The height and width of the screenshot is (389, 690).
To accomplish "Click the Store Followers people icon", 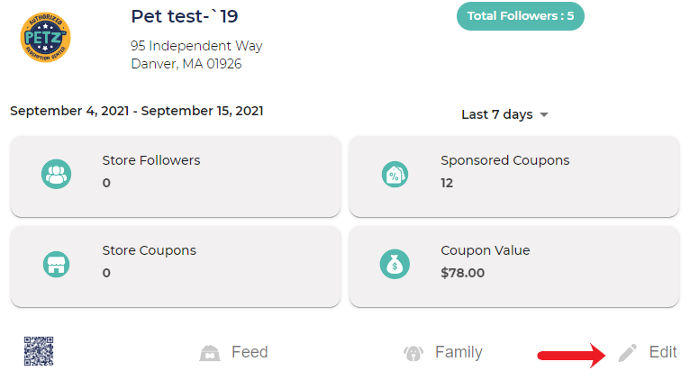I will [56, 174].
